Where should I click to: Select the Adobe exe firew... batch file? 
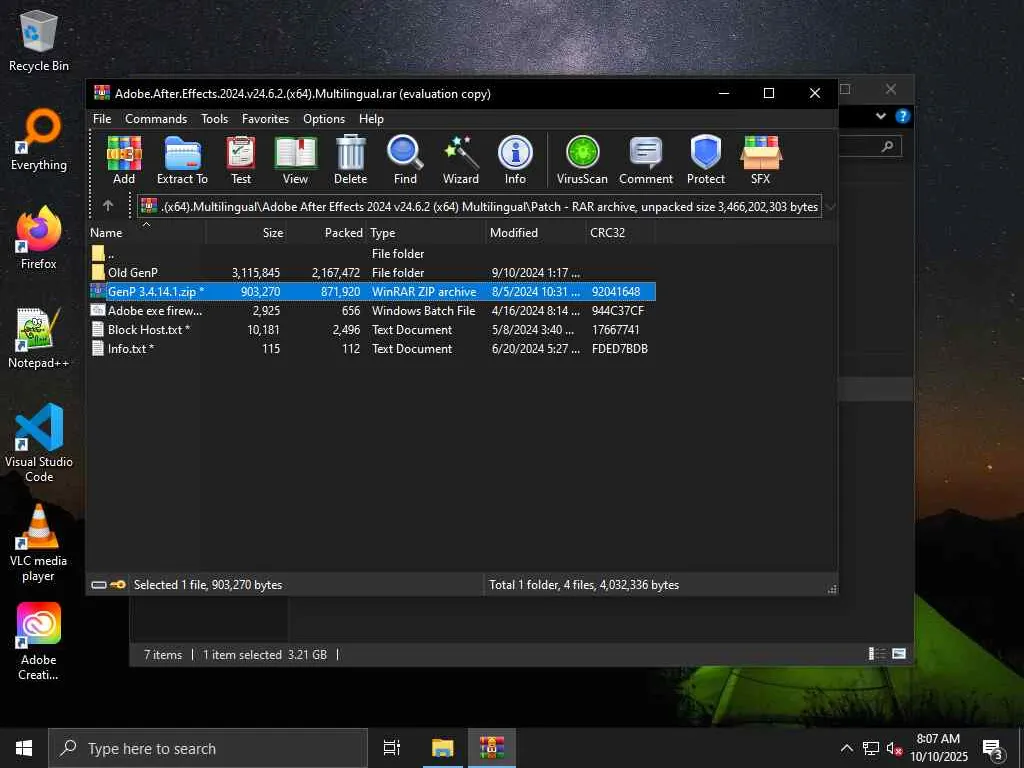click(372, 310)
